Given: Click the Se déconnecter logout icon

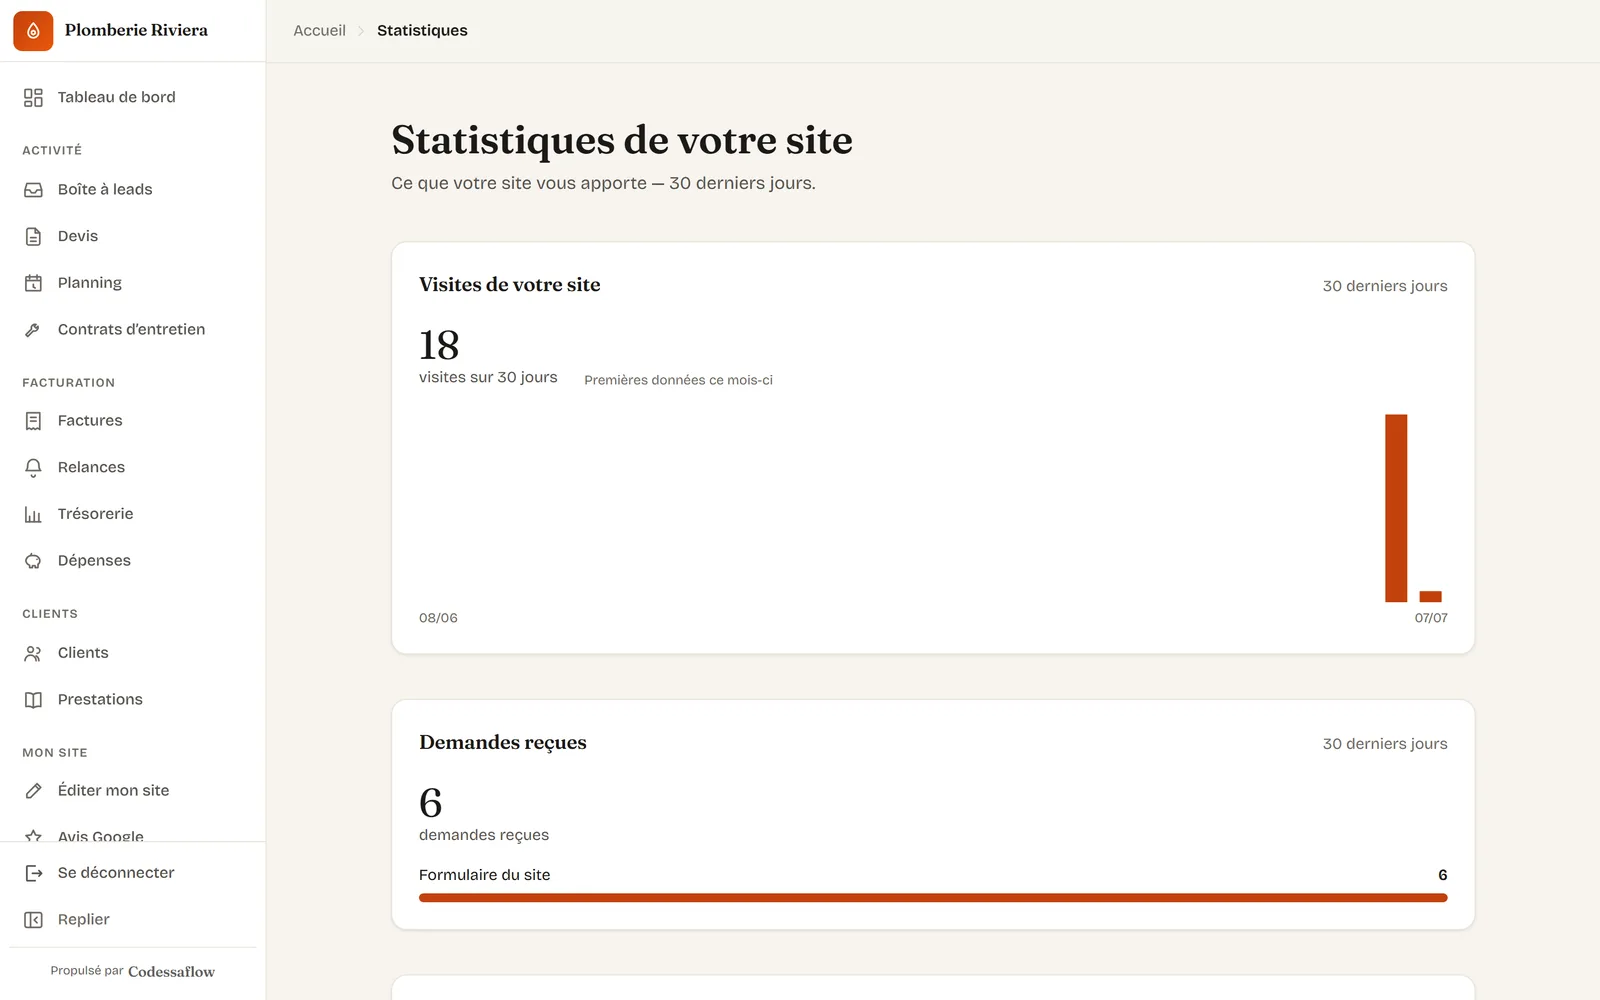Looking at the screenshot, I should coord(33,873).
